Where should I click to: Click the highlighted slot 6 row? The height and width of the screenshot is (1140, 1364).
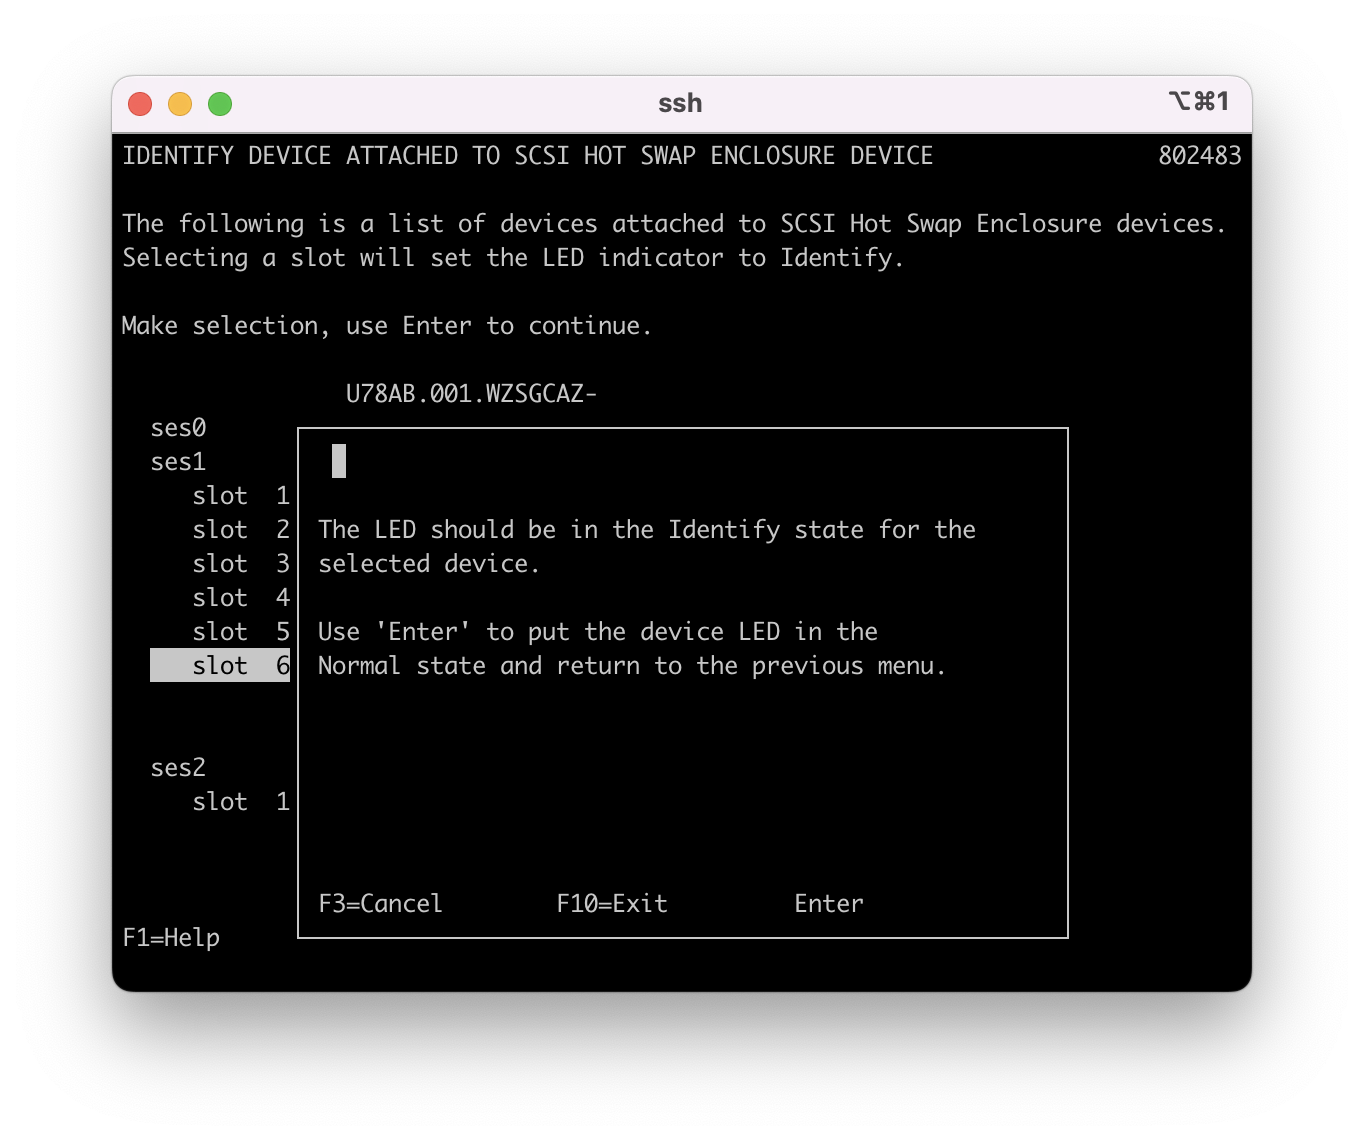pos(220,666)
